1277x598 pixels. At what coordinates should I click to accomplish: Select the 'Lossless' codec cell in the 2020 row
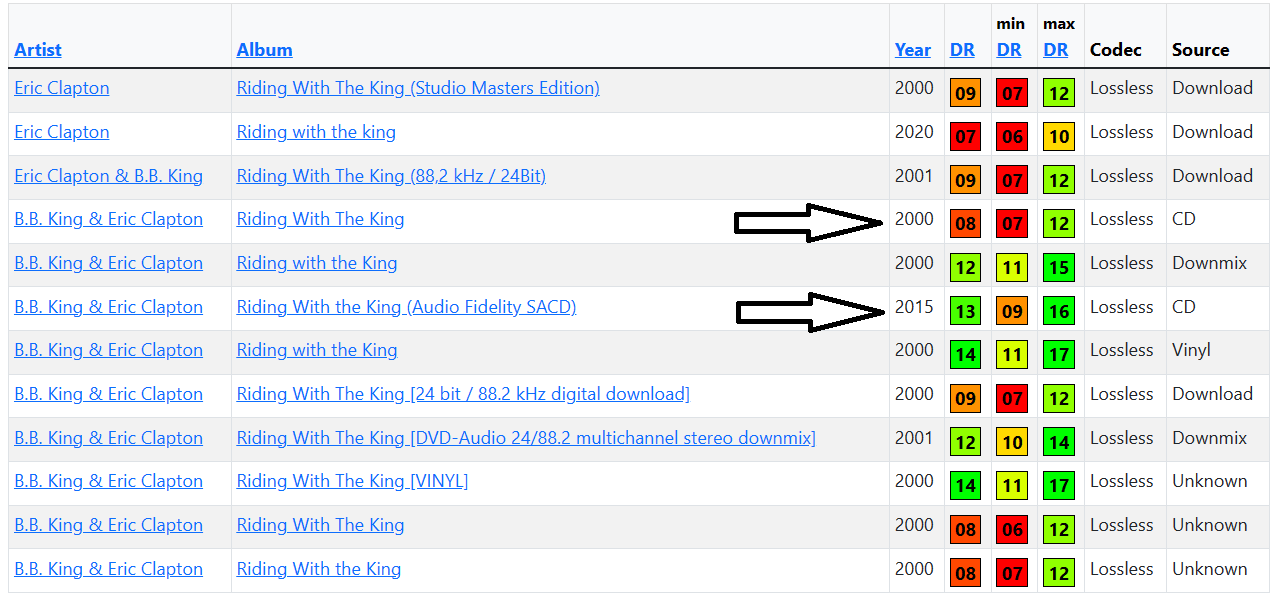coord(1122,132)
